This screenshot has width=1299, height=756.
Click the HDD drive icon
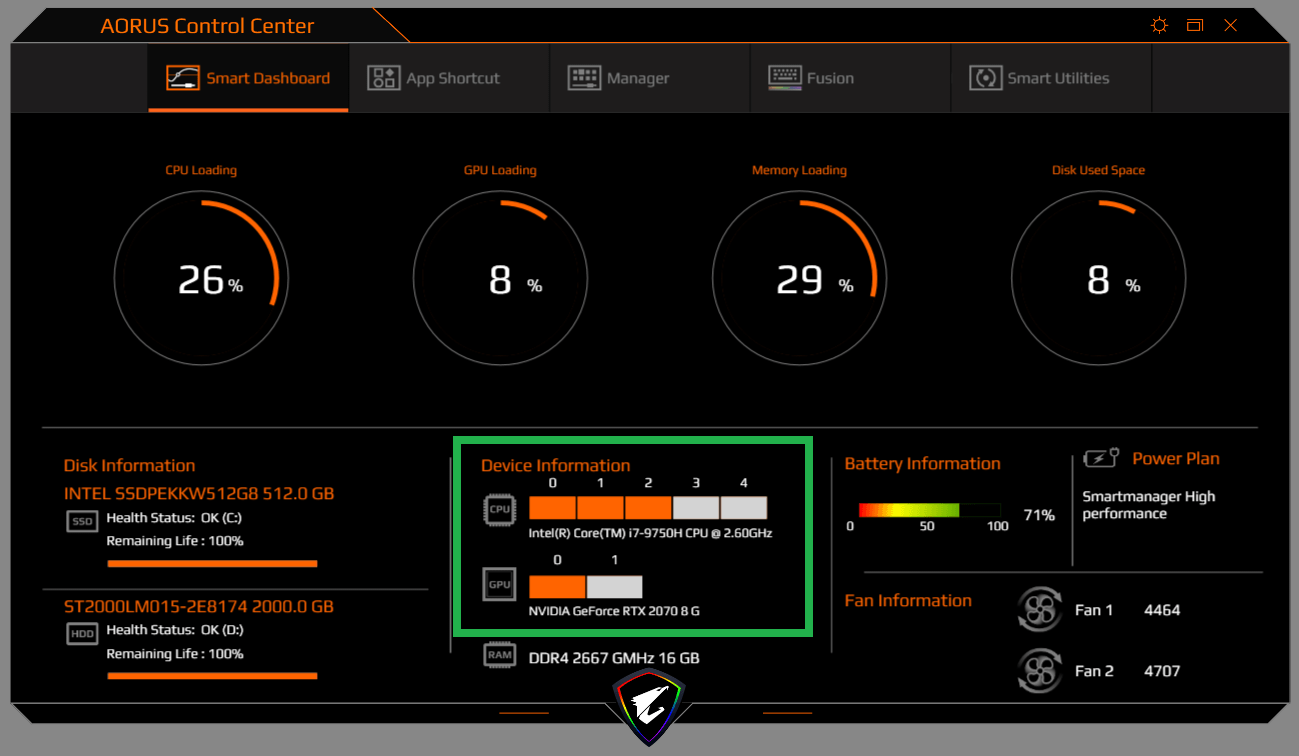pyautogui.click(x=82, y=633)
